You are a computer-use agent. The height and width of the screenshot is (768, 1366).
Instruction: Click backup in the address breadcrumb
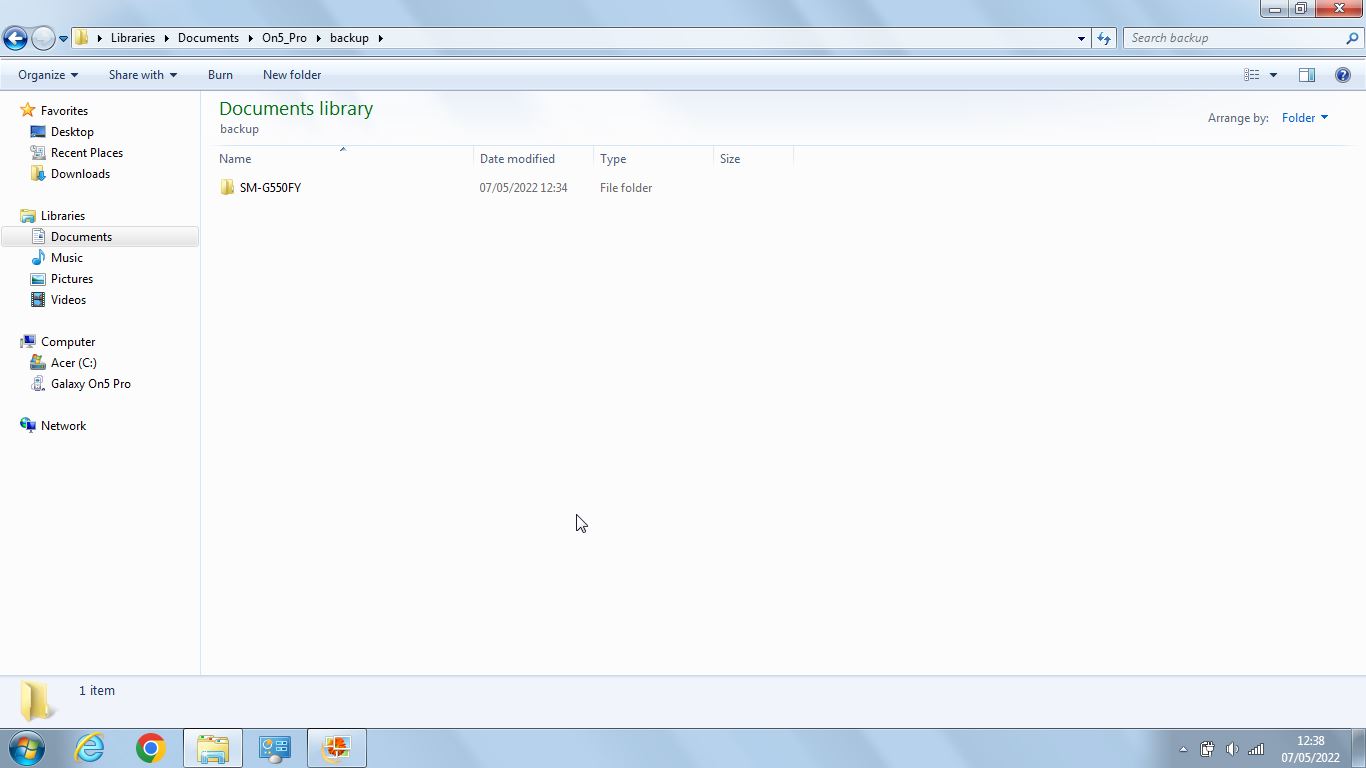(x=349, y=38)
